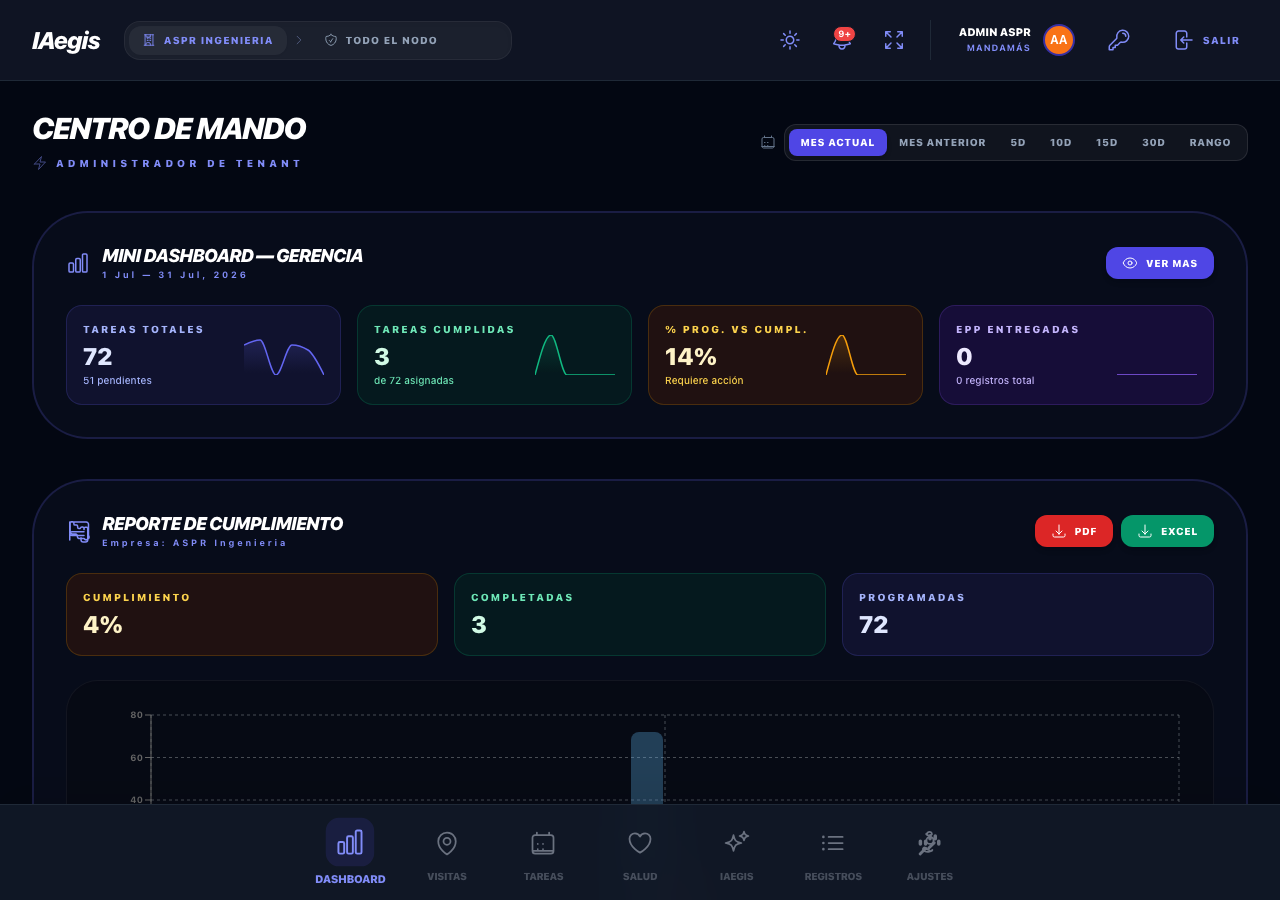Click the date range 1 Jul — 31 Jul, 2026
1280x900 pixels.
(175, 275)
